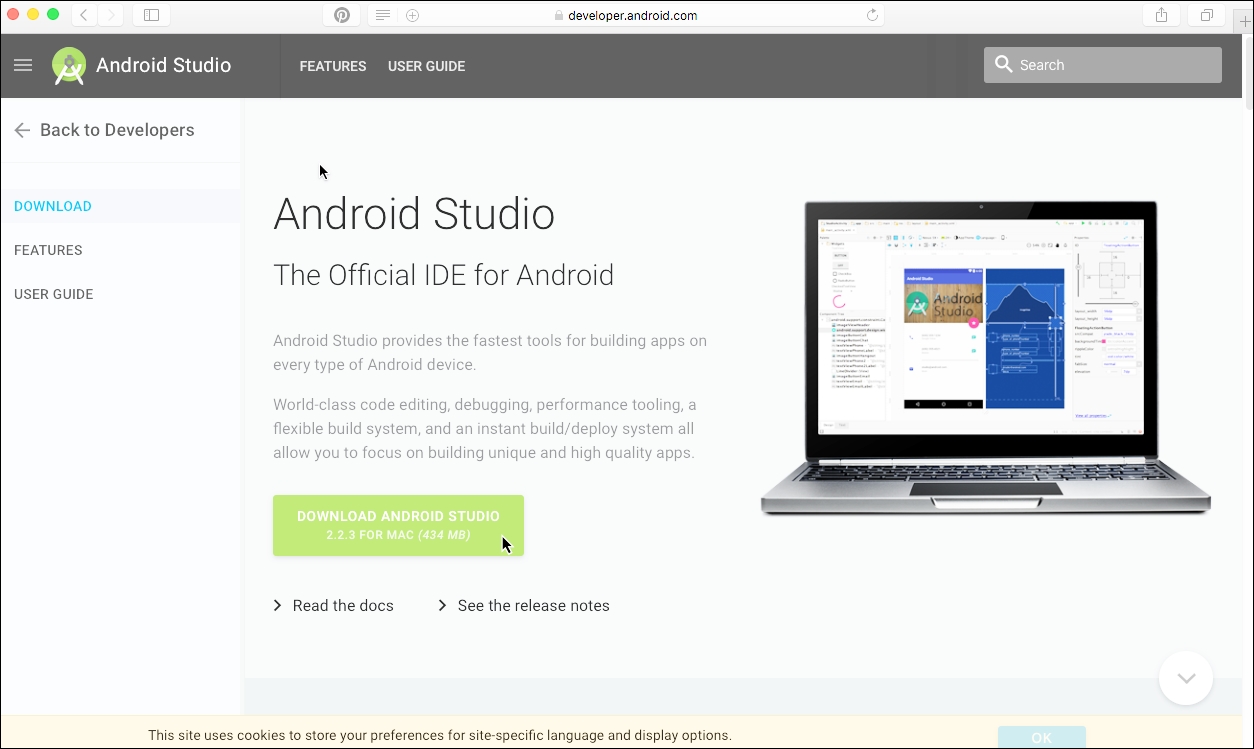Reload the page with the refresh icon
This screenshot has width=1254, height=749.
872,15
